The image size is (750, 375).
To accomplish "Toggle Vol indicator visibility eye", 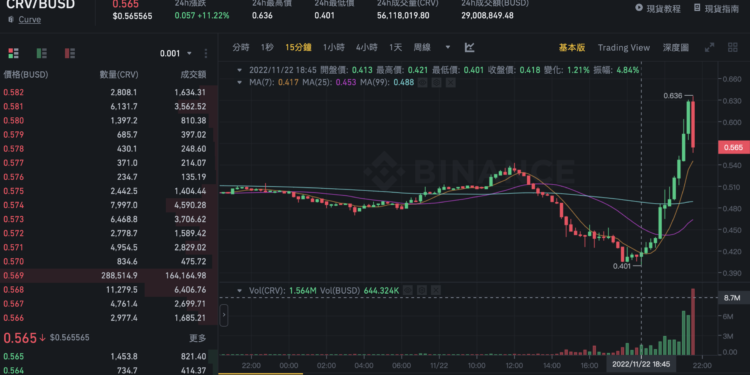I will (407, 290).
